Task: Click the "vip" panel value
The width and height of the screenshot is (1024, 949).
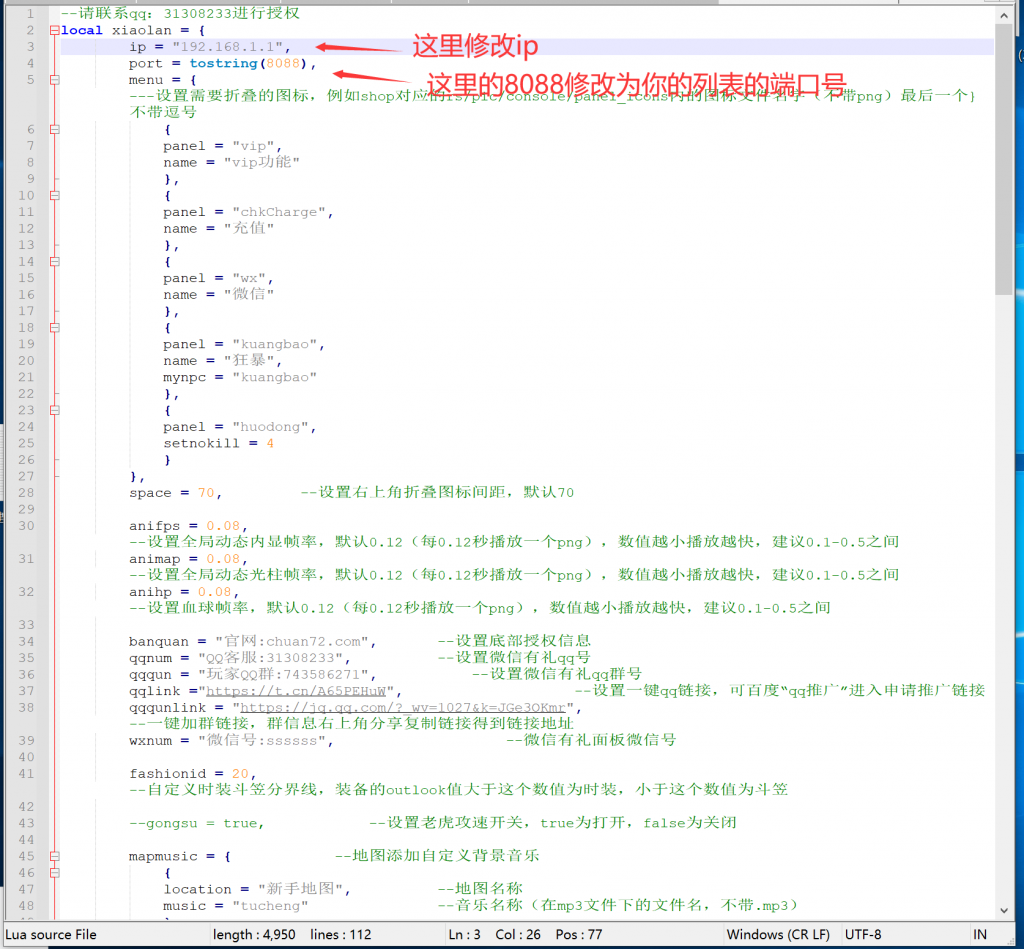Action: click(x=253, y=146)
